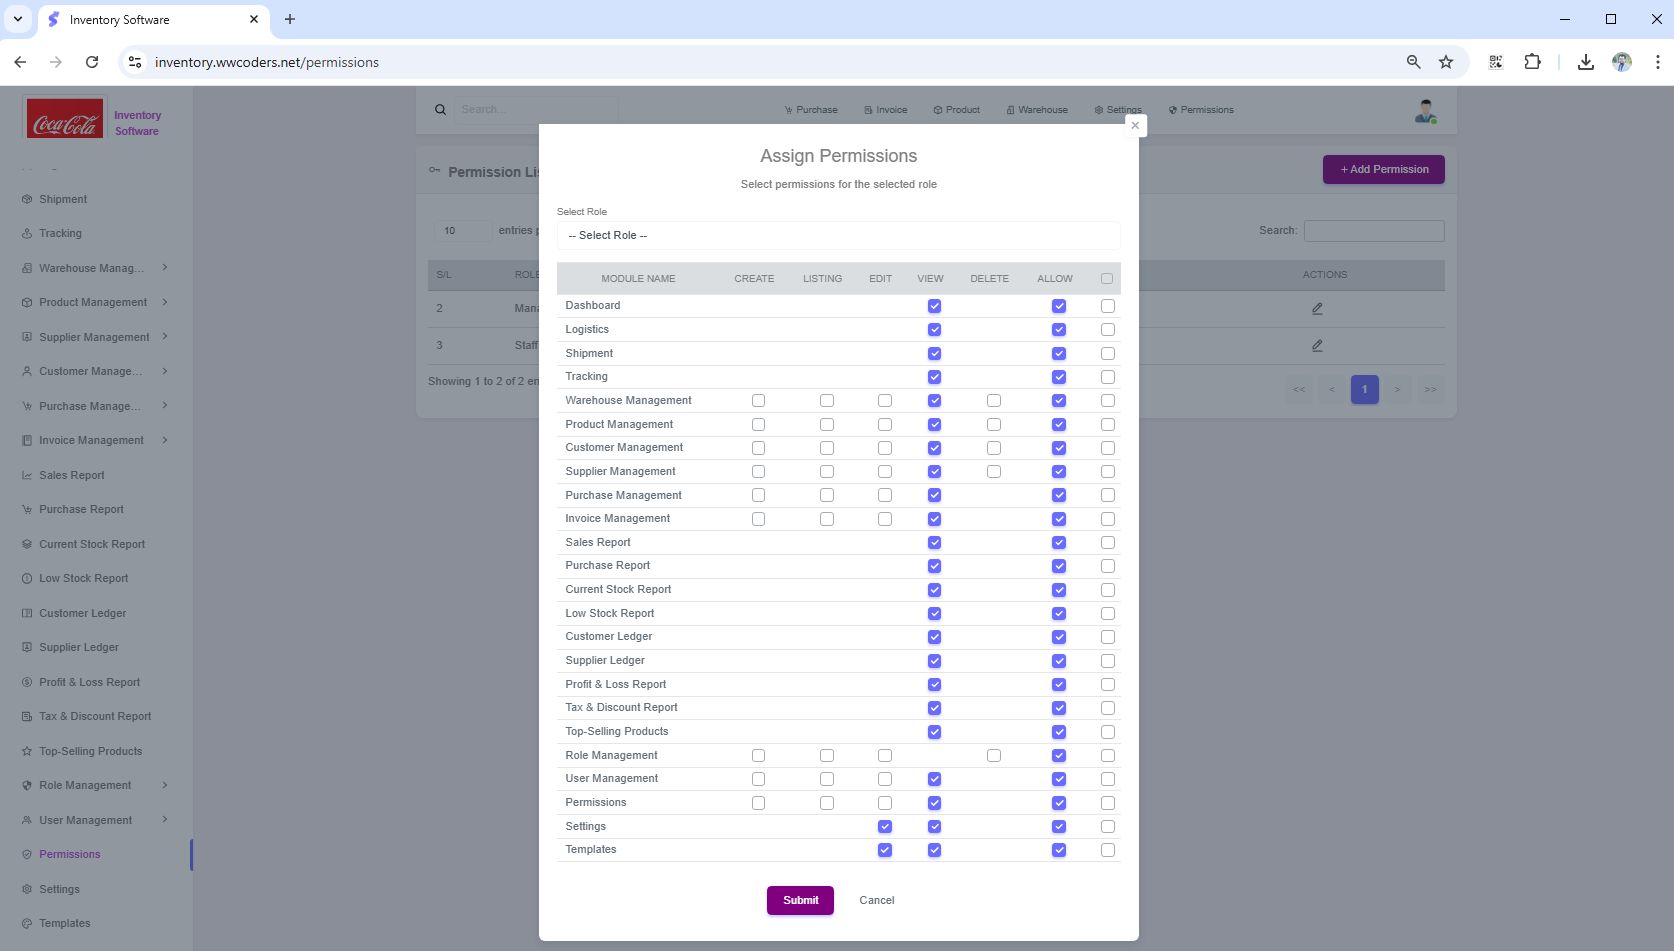Expand Invoice Management in sidebar
The height and width of the screenshot is (951, 1674).
click(x=165, y=440)
